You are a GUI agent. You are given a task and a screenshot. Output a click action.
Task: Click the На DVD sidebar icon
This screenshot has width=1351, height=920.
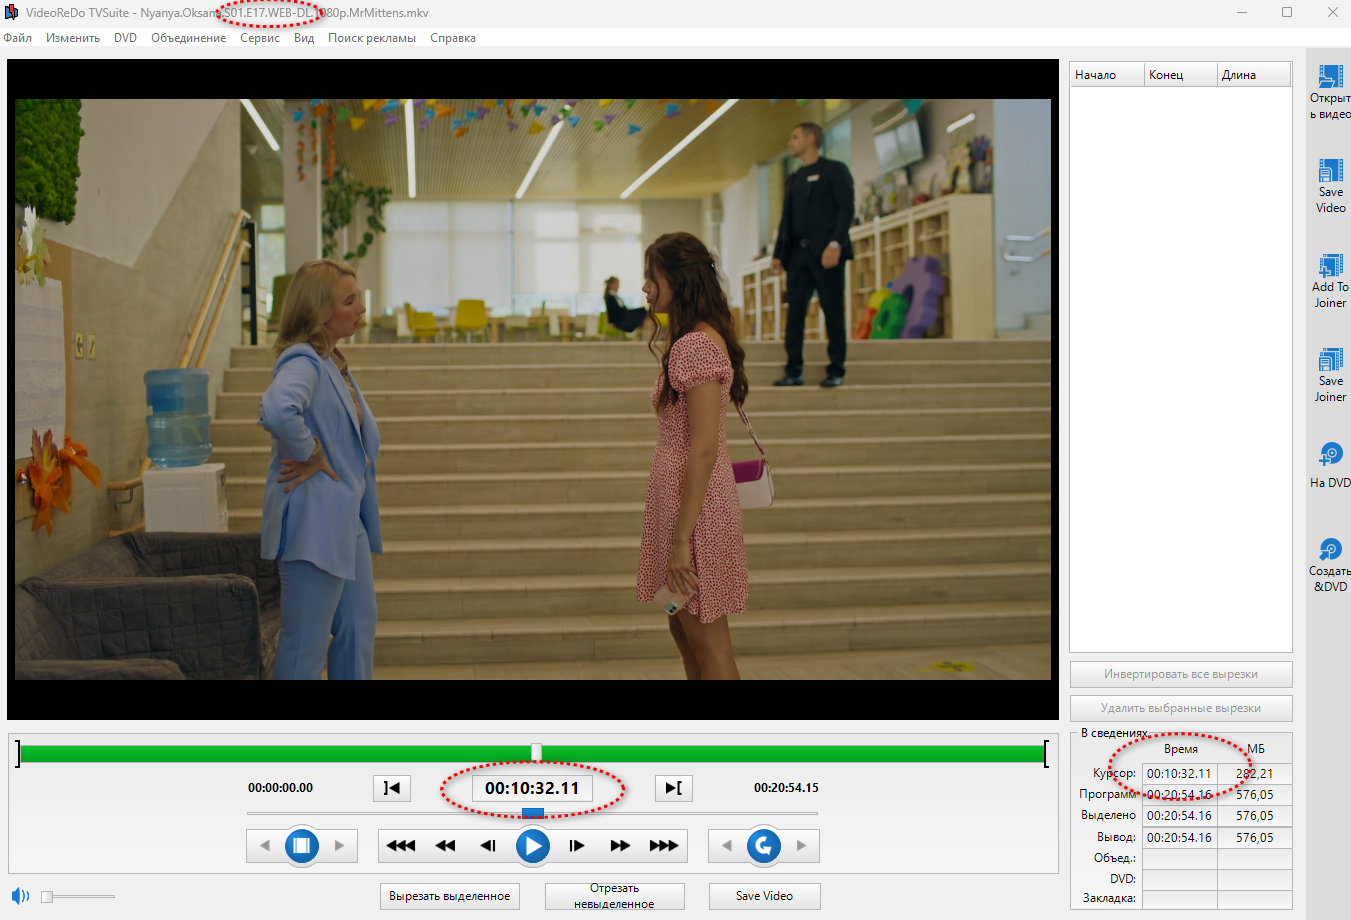[x=1330, y=455]
